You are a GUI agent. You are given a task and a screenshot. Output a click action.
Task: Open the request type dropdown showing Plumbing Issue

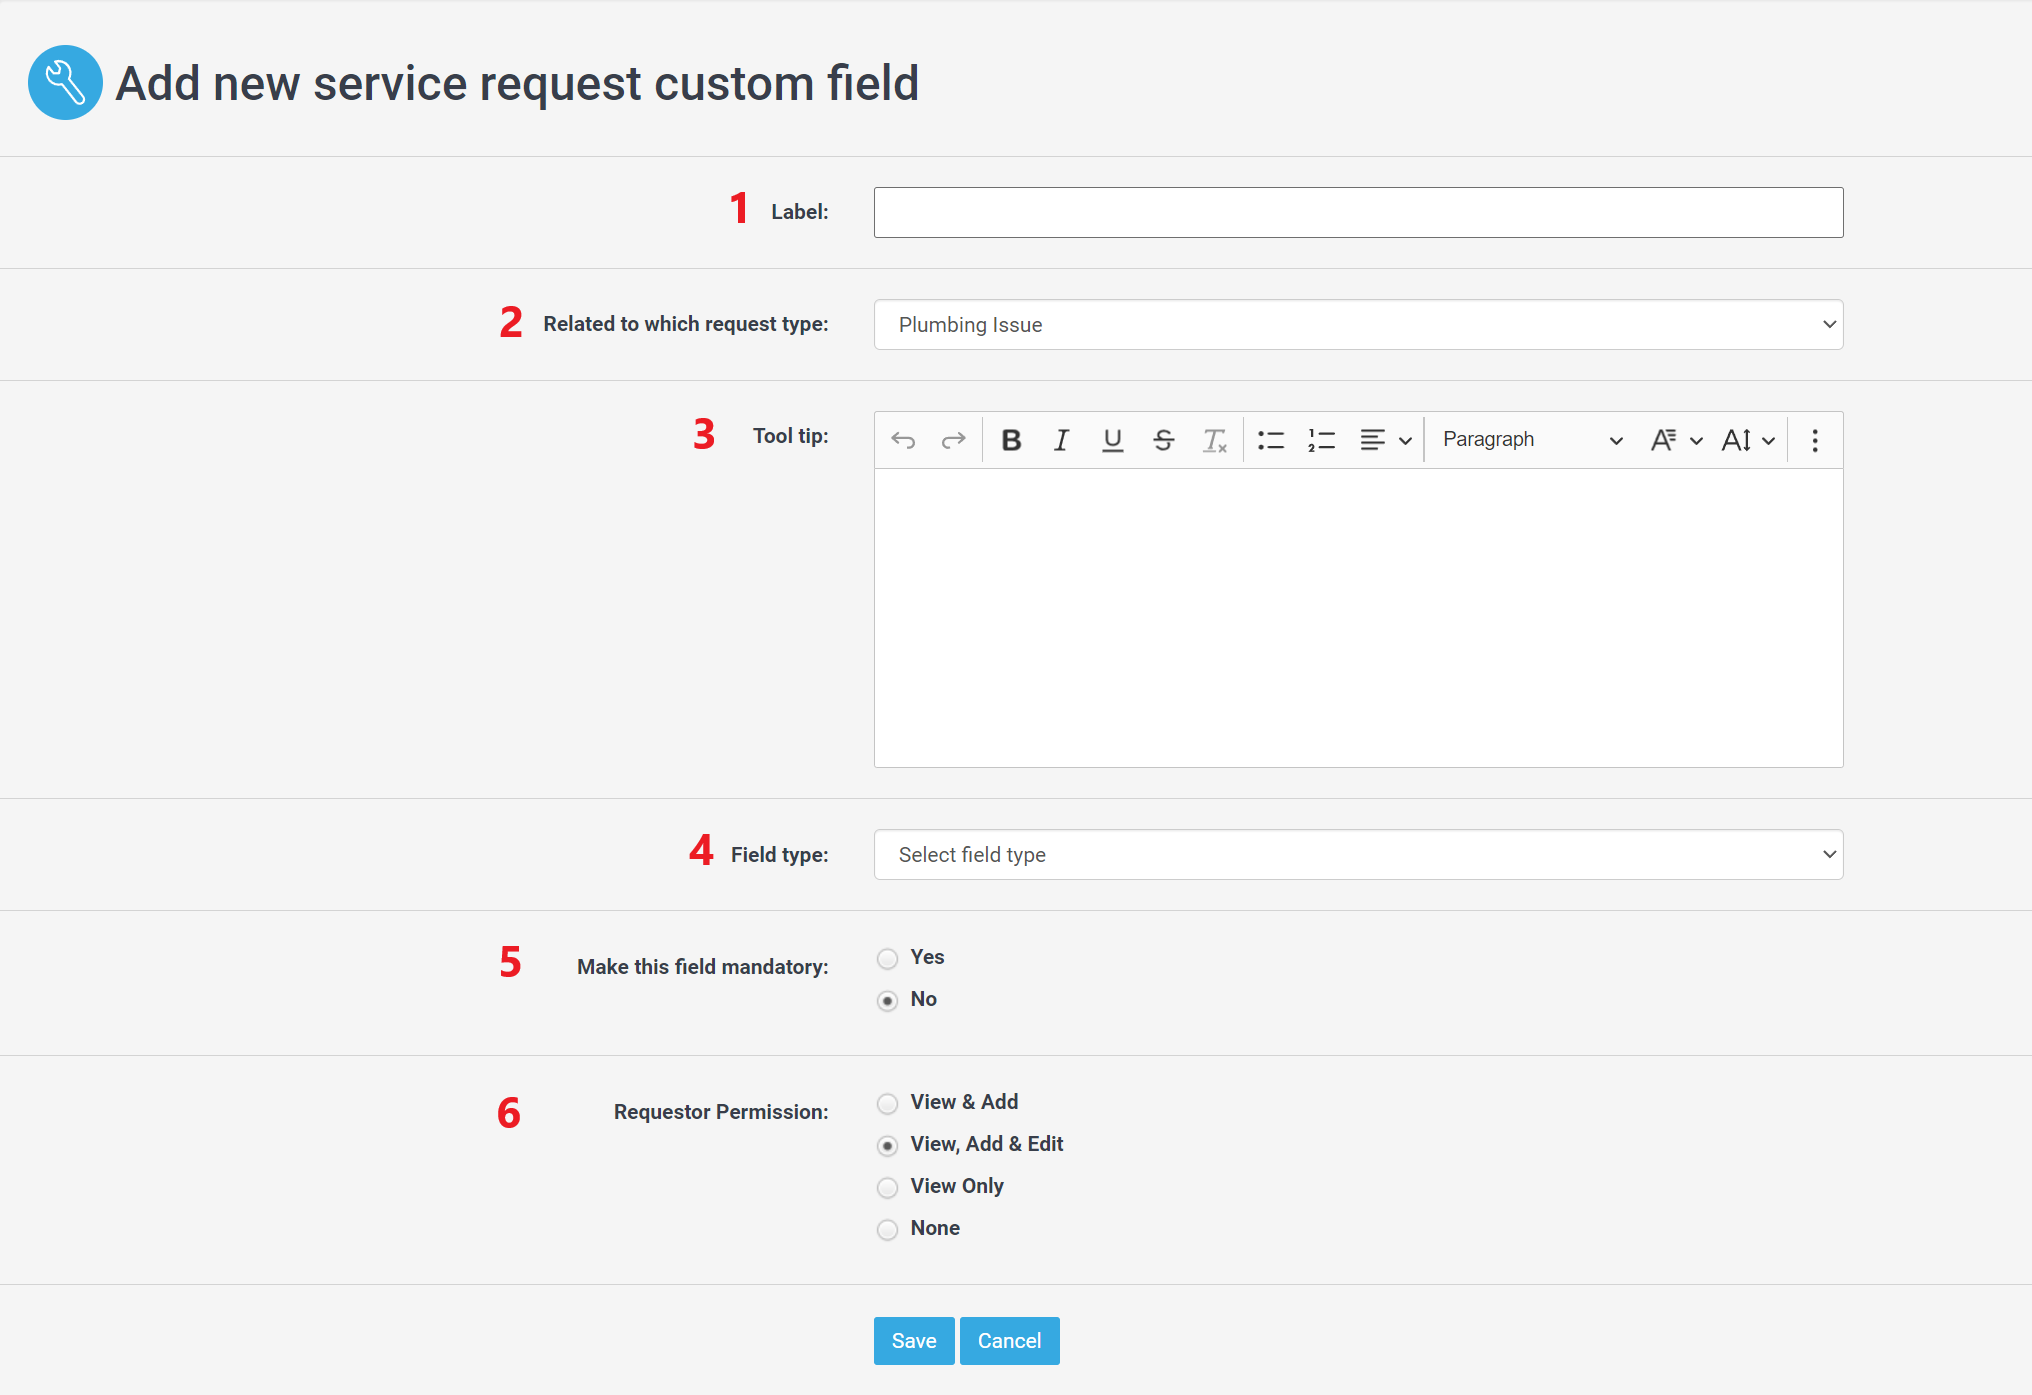click(1358, 324)
